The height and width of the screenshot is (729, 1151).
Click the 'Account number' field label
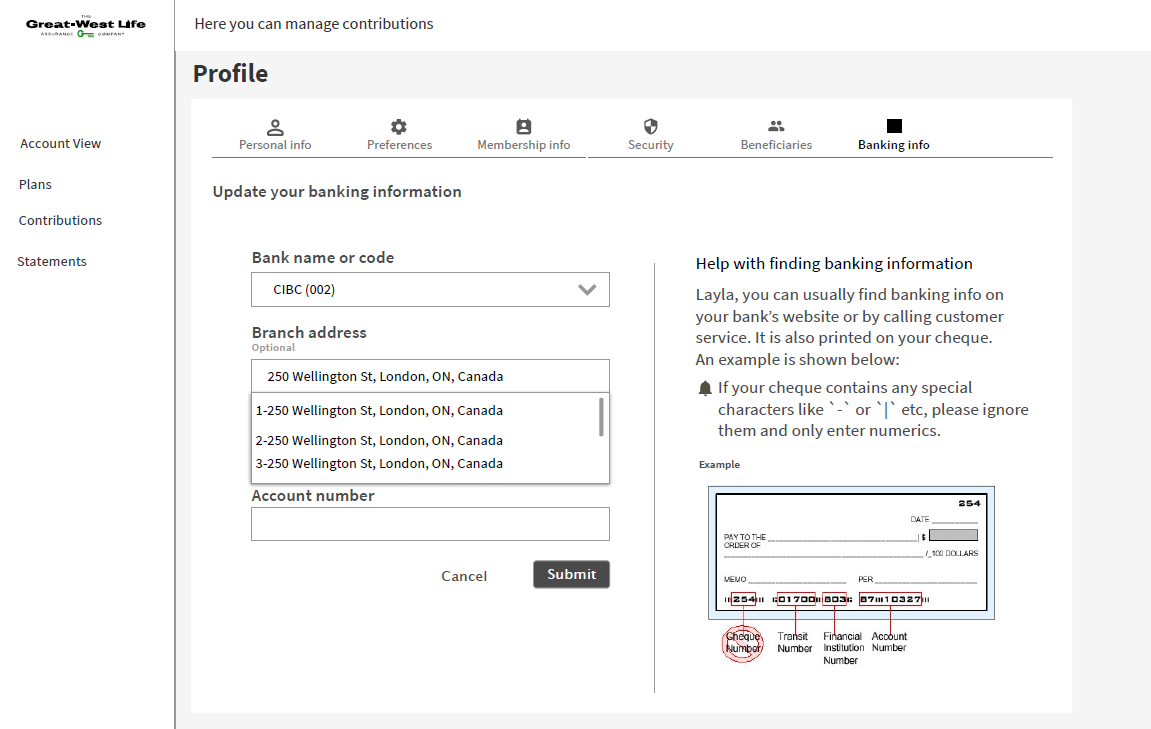click(313, 496)
